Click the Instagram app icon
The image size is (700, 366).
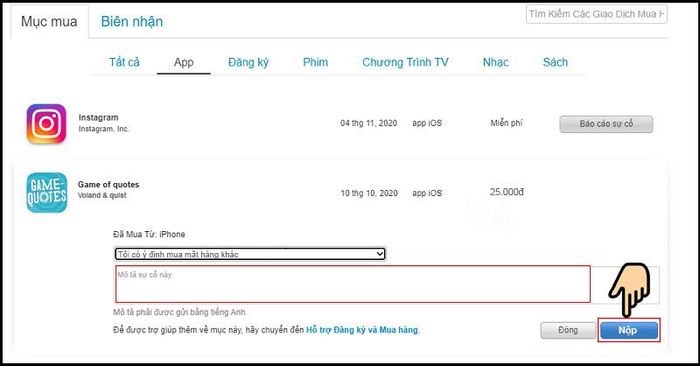[x=46, y=124]
